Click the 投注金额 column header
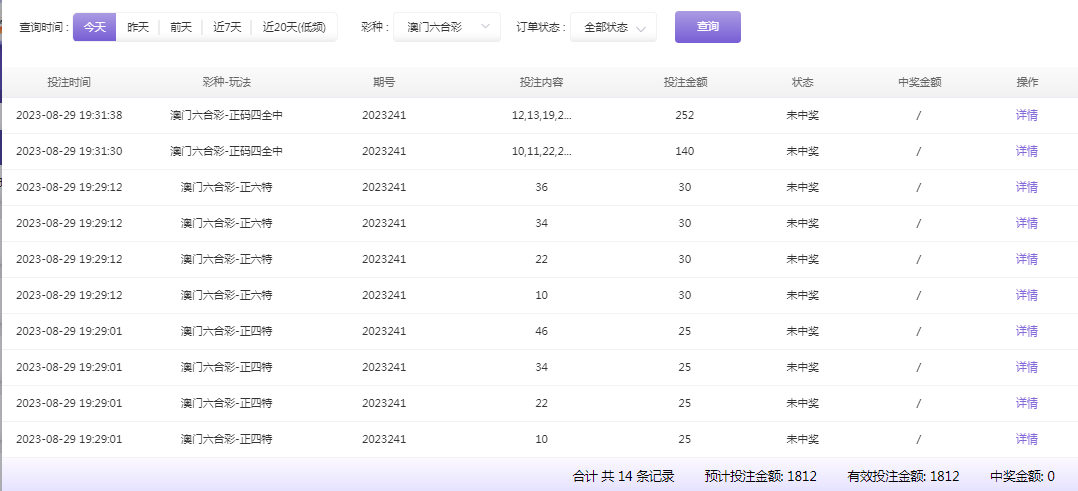 (685, 82)
